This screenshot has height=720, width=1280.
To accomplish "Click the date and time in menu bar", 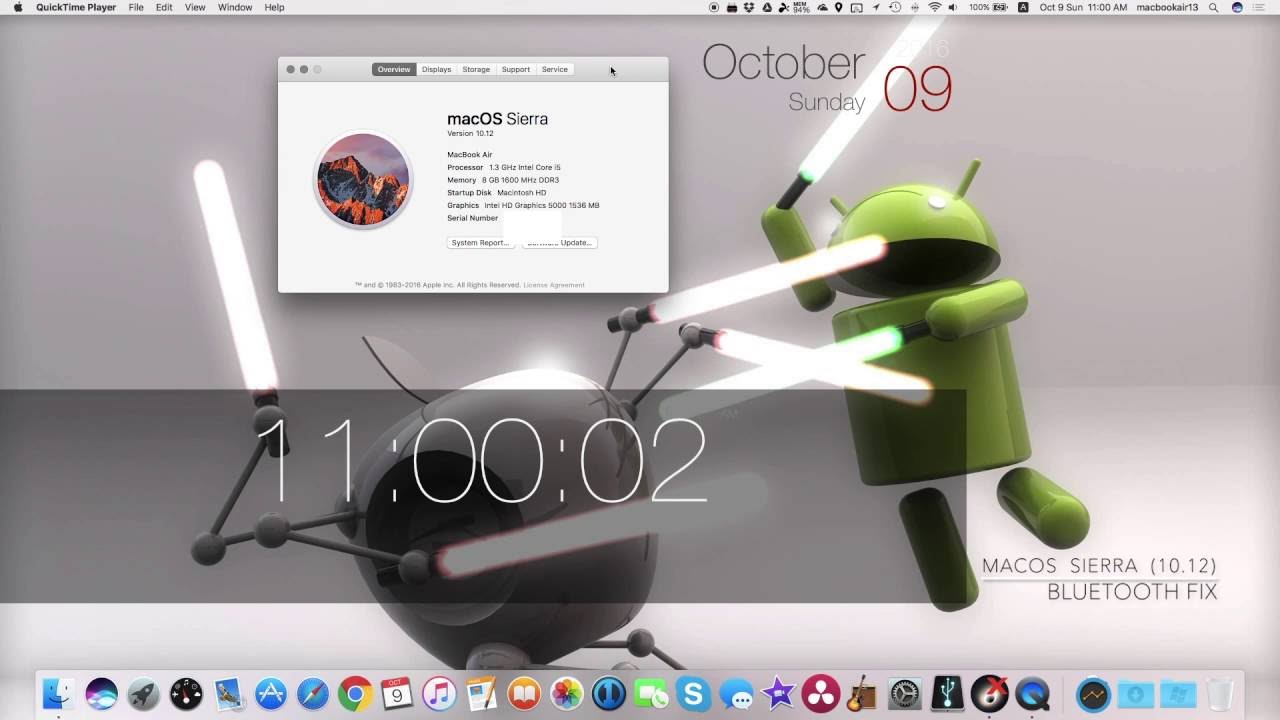I will click(x=1083, y=7).
